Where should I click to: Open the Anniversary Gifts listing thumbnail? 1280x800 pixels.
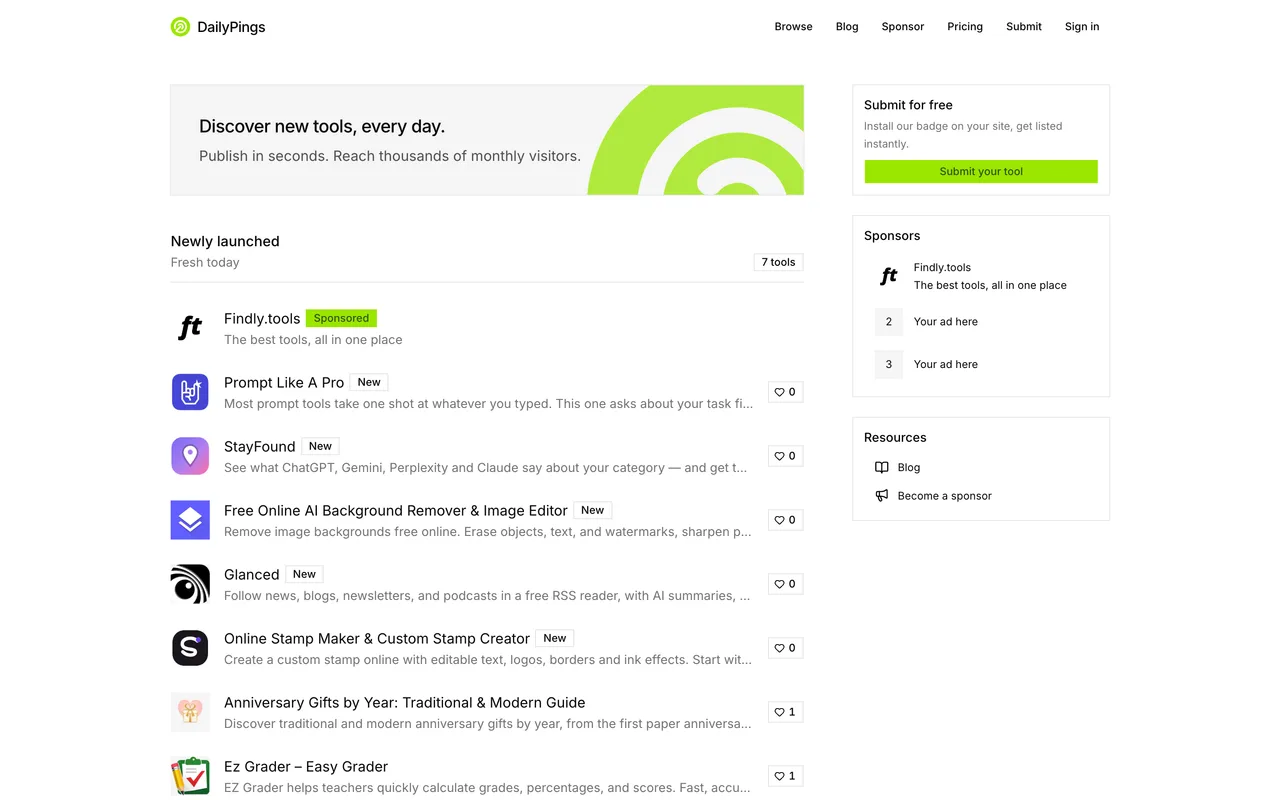coord(190,712)
